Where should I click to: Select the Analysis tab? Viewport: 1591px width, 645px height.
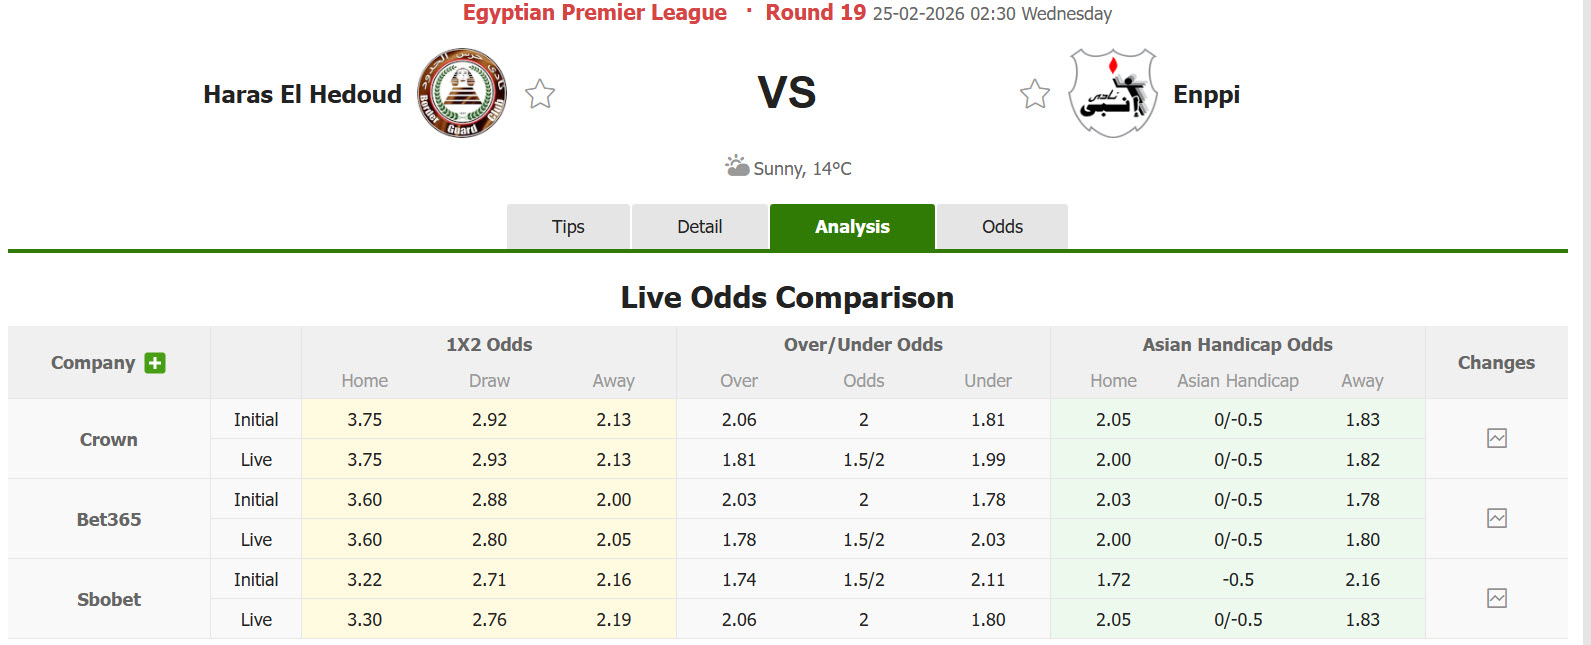click(x=852, y=227)
